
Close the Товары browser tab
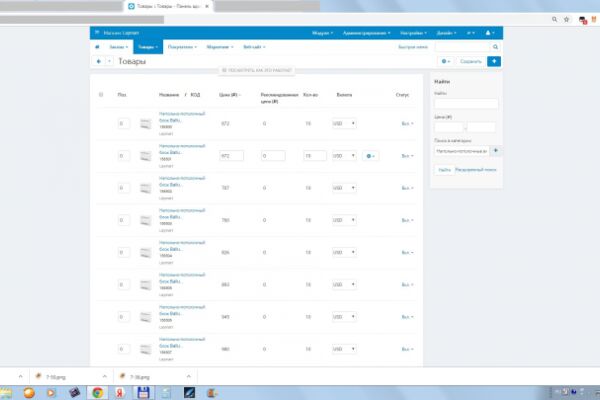coord(207,6)
